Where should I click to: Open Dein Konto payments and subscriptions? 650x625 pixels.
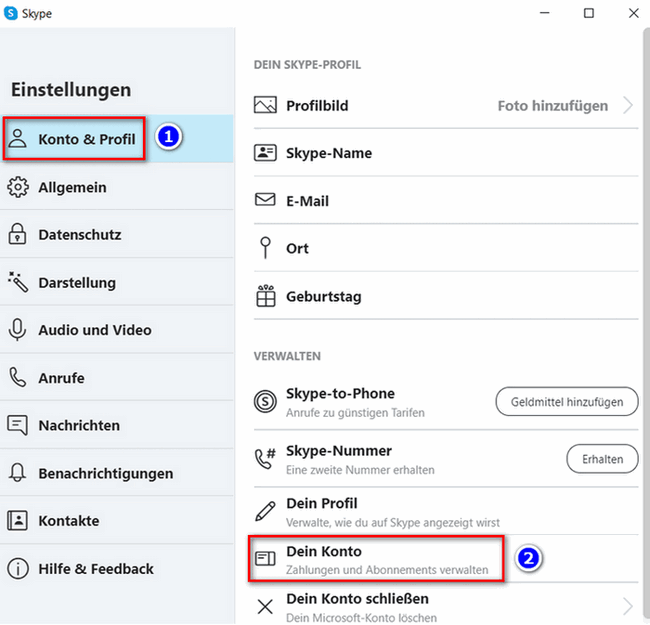446,559
